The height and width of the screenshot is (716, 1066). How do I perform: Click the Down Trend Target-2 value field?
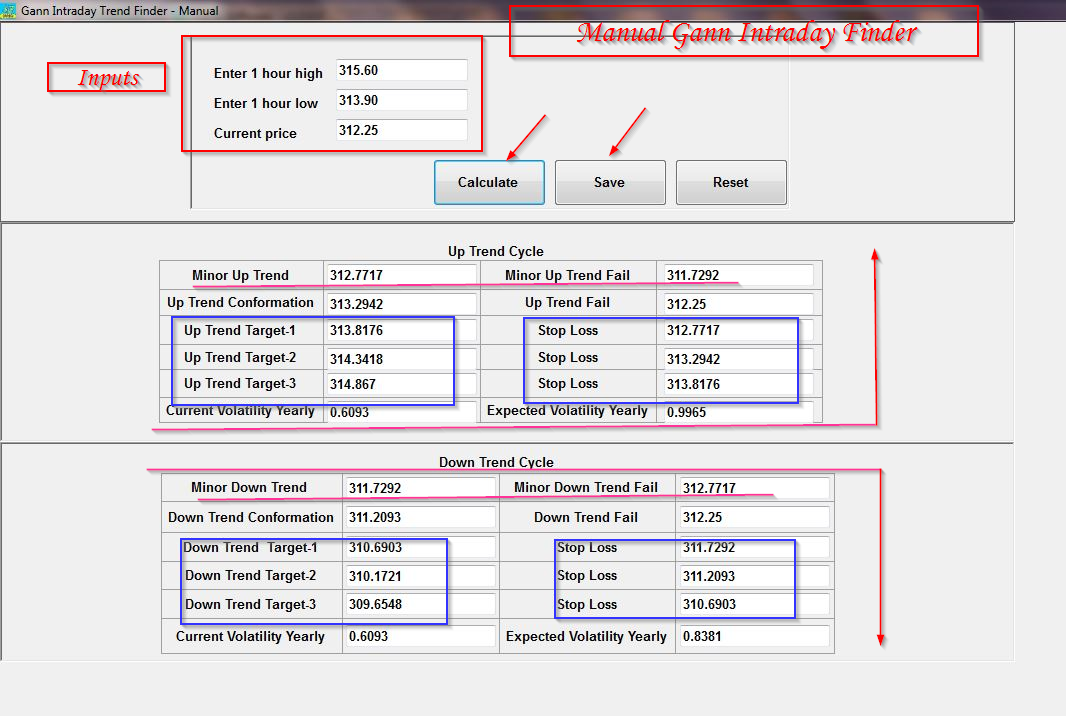click(418, 575)
